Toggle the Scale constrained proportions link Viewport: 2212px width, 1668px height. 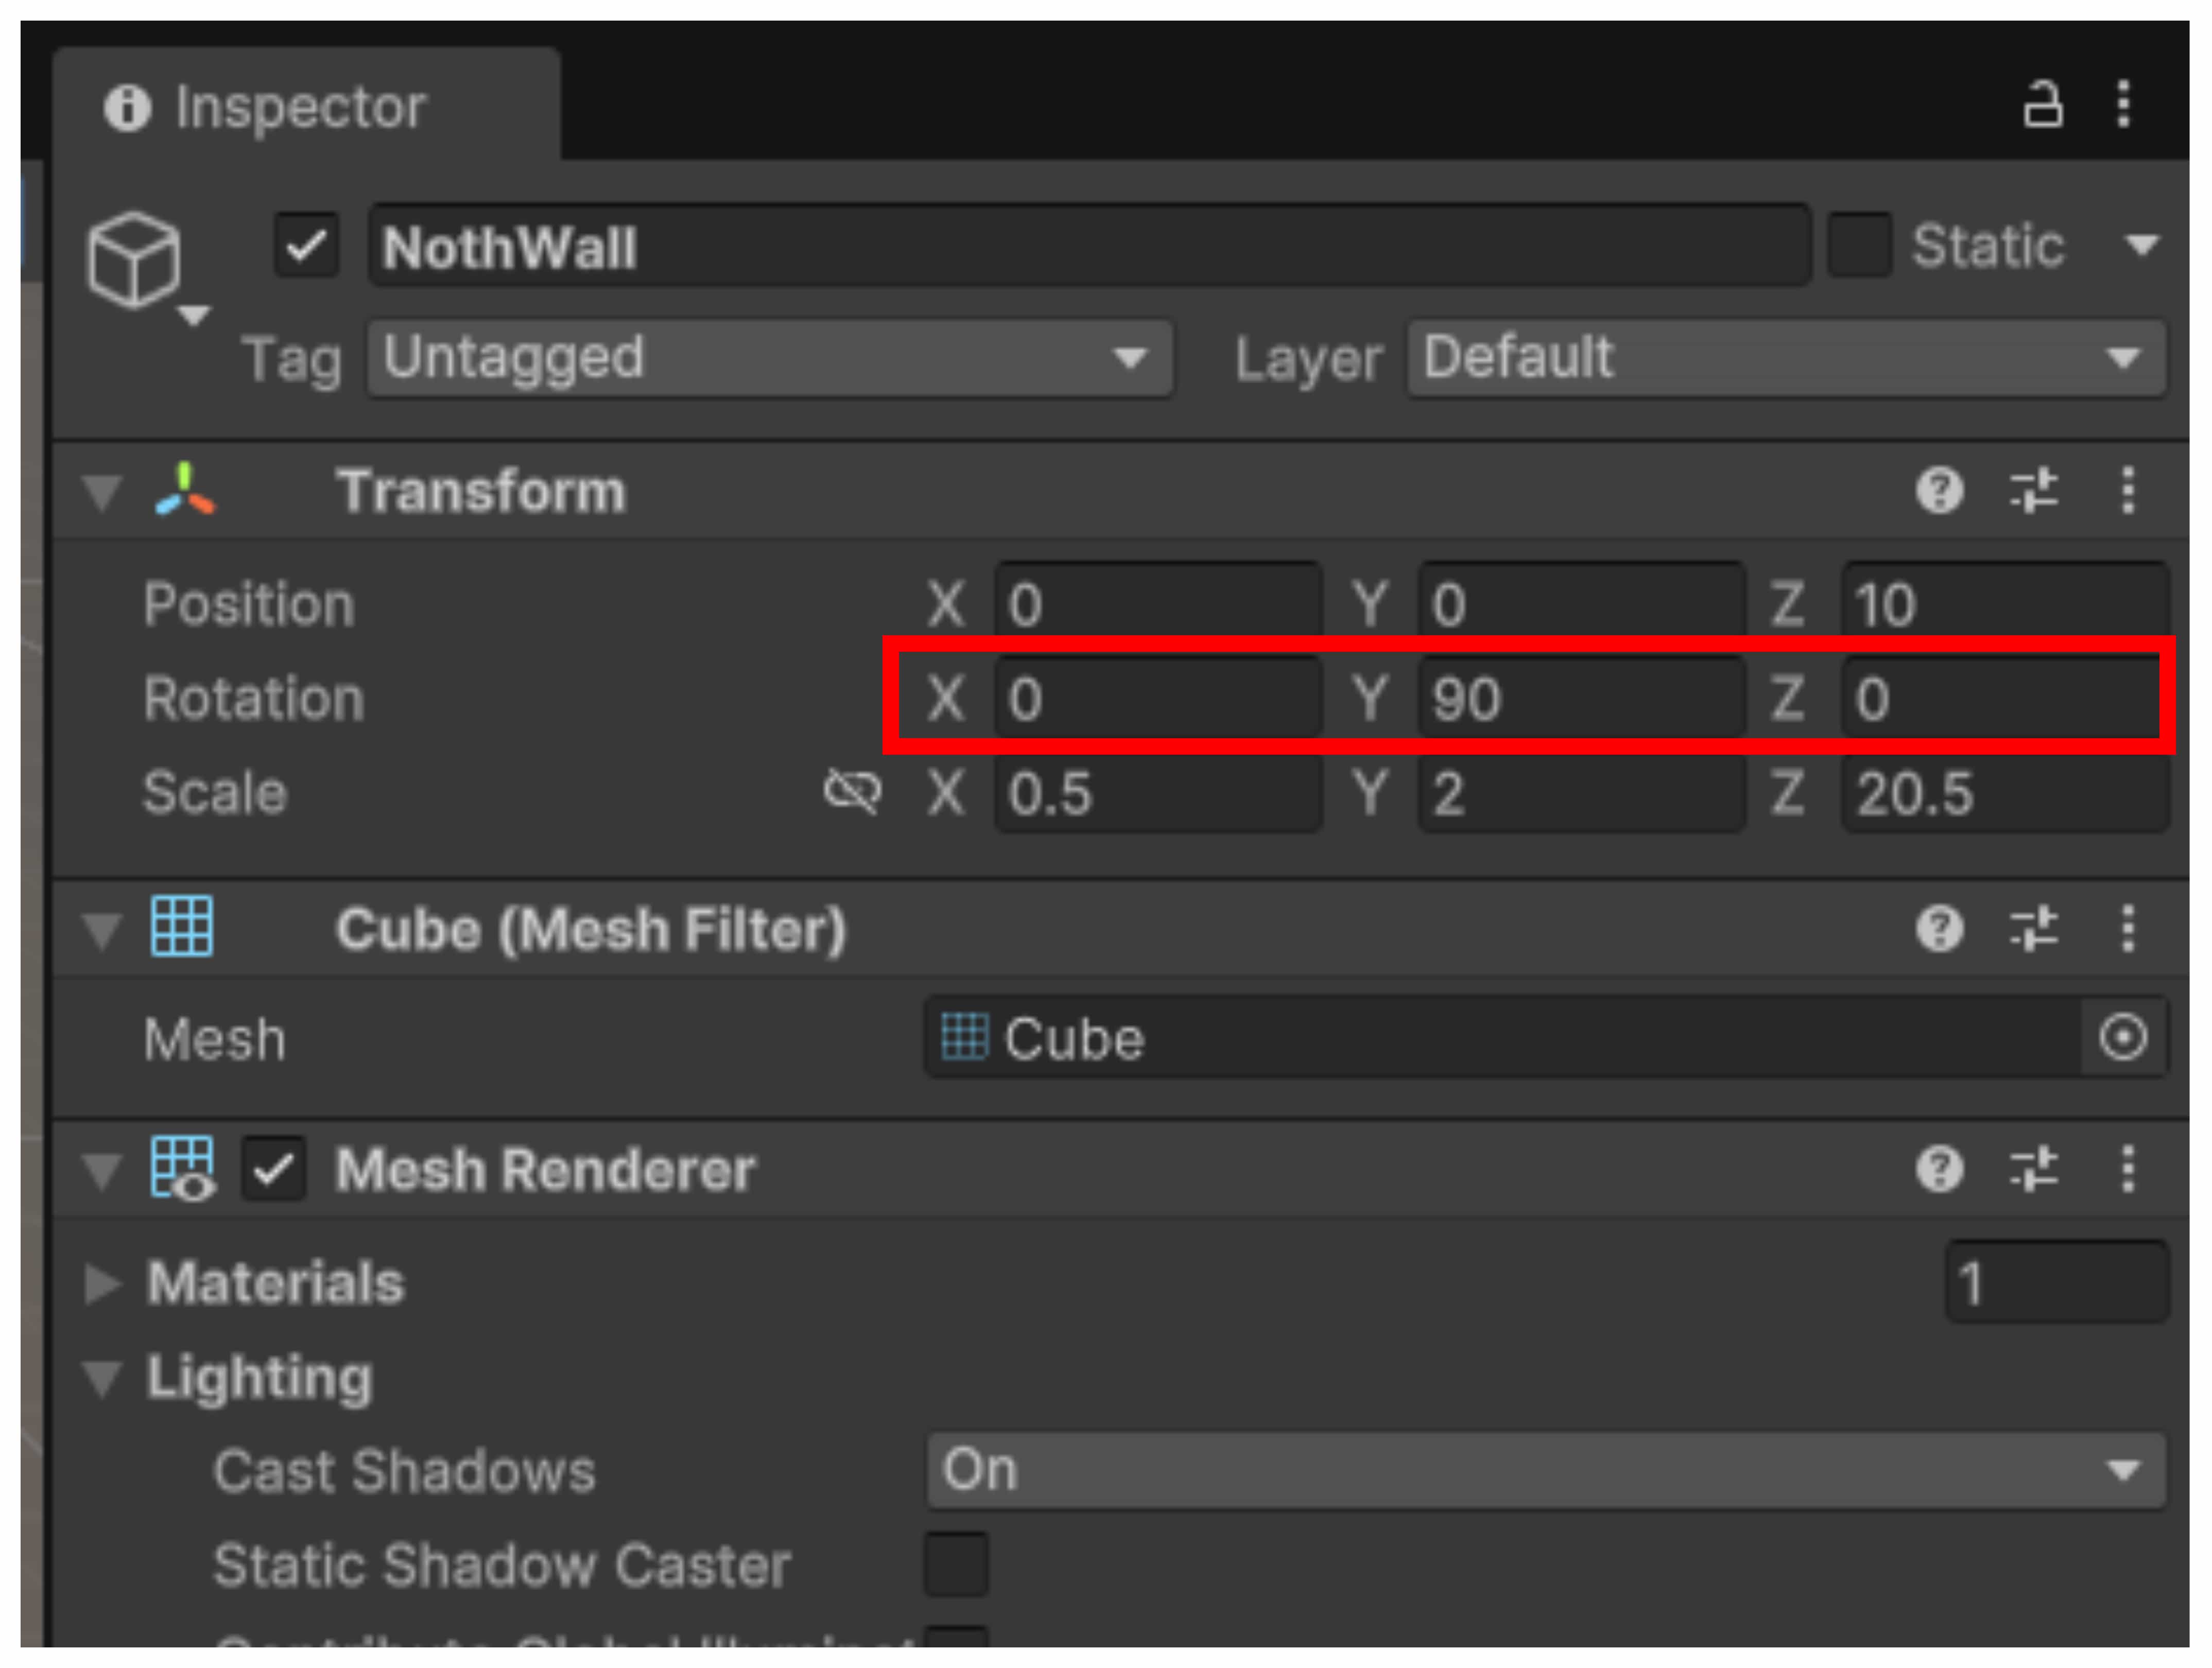tap(852, 793)
